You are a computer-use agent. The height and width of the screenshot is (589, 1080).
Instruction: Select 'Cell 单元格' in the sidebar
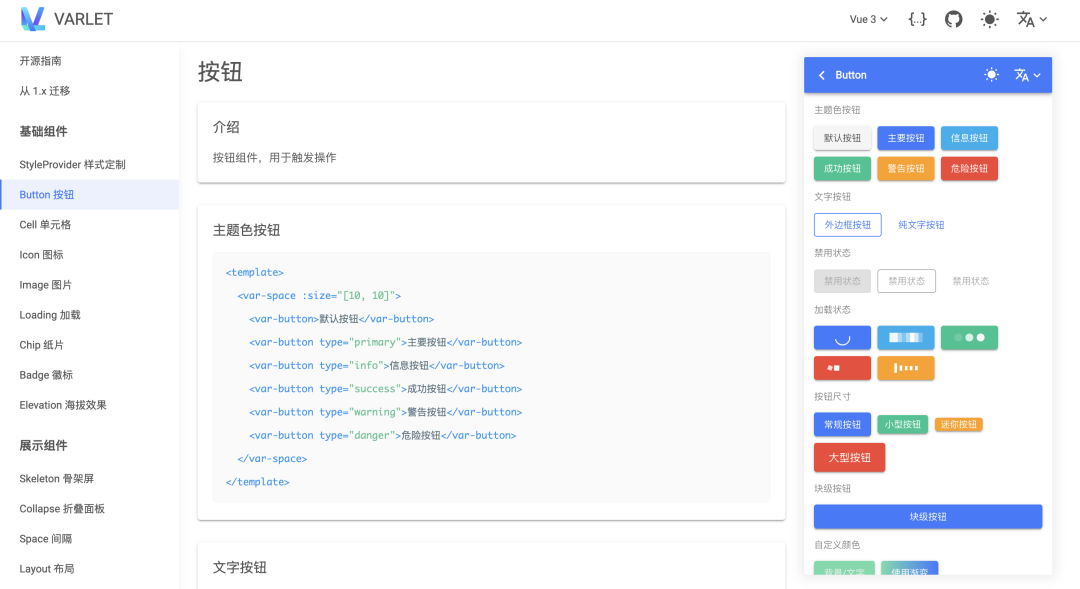coord(47,224)
